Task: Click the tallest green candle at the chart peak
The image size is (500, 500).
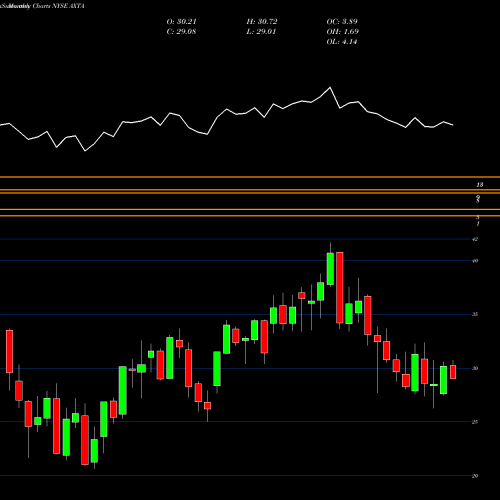Action: [330, 269]
